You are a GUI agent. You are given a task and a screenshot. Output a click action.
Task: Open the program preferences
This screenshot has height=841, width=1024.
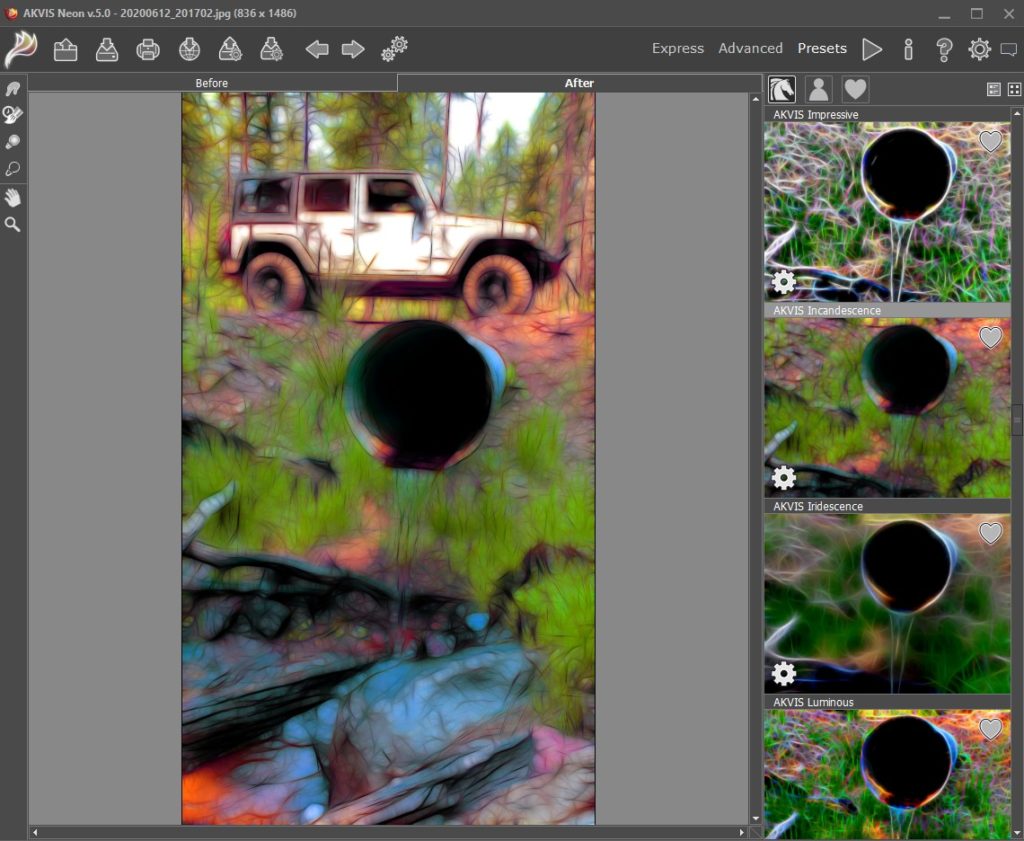(x=977, y=48)
